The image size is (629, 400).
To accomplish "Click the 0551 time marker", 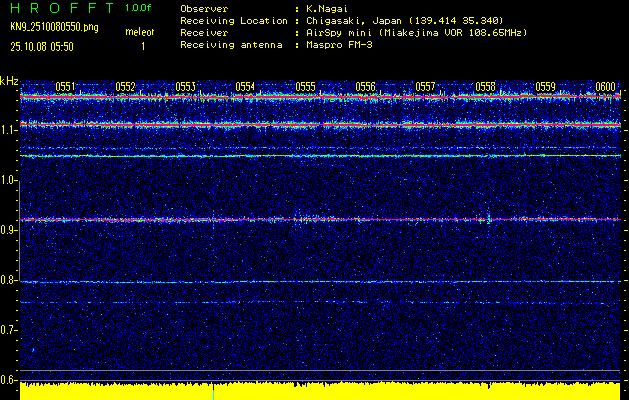I will [x=65, y=87].
